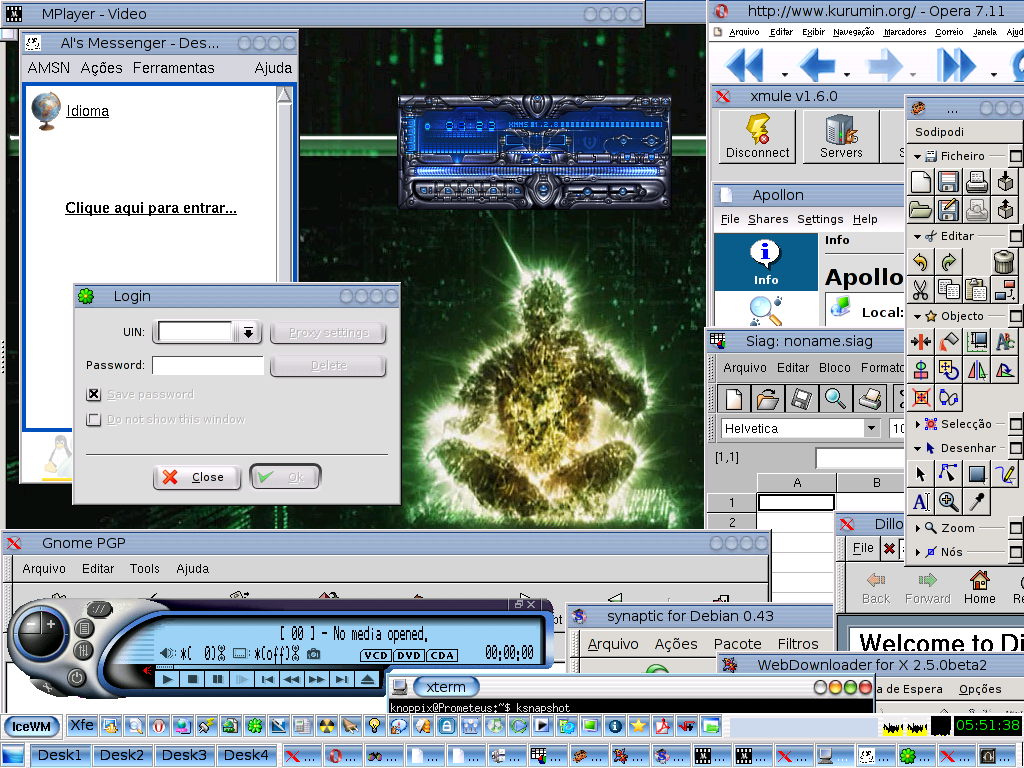Image resolution: width=1024 pixels, height=768 pixels.
Task: Select the arrow selector tool in Sodipodi's Desenhar section
Action: (921, 474)
